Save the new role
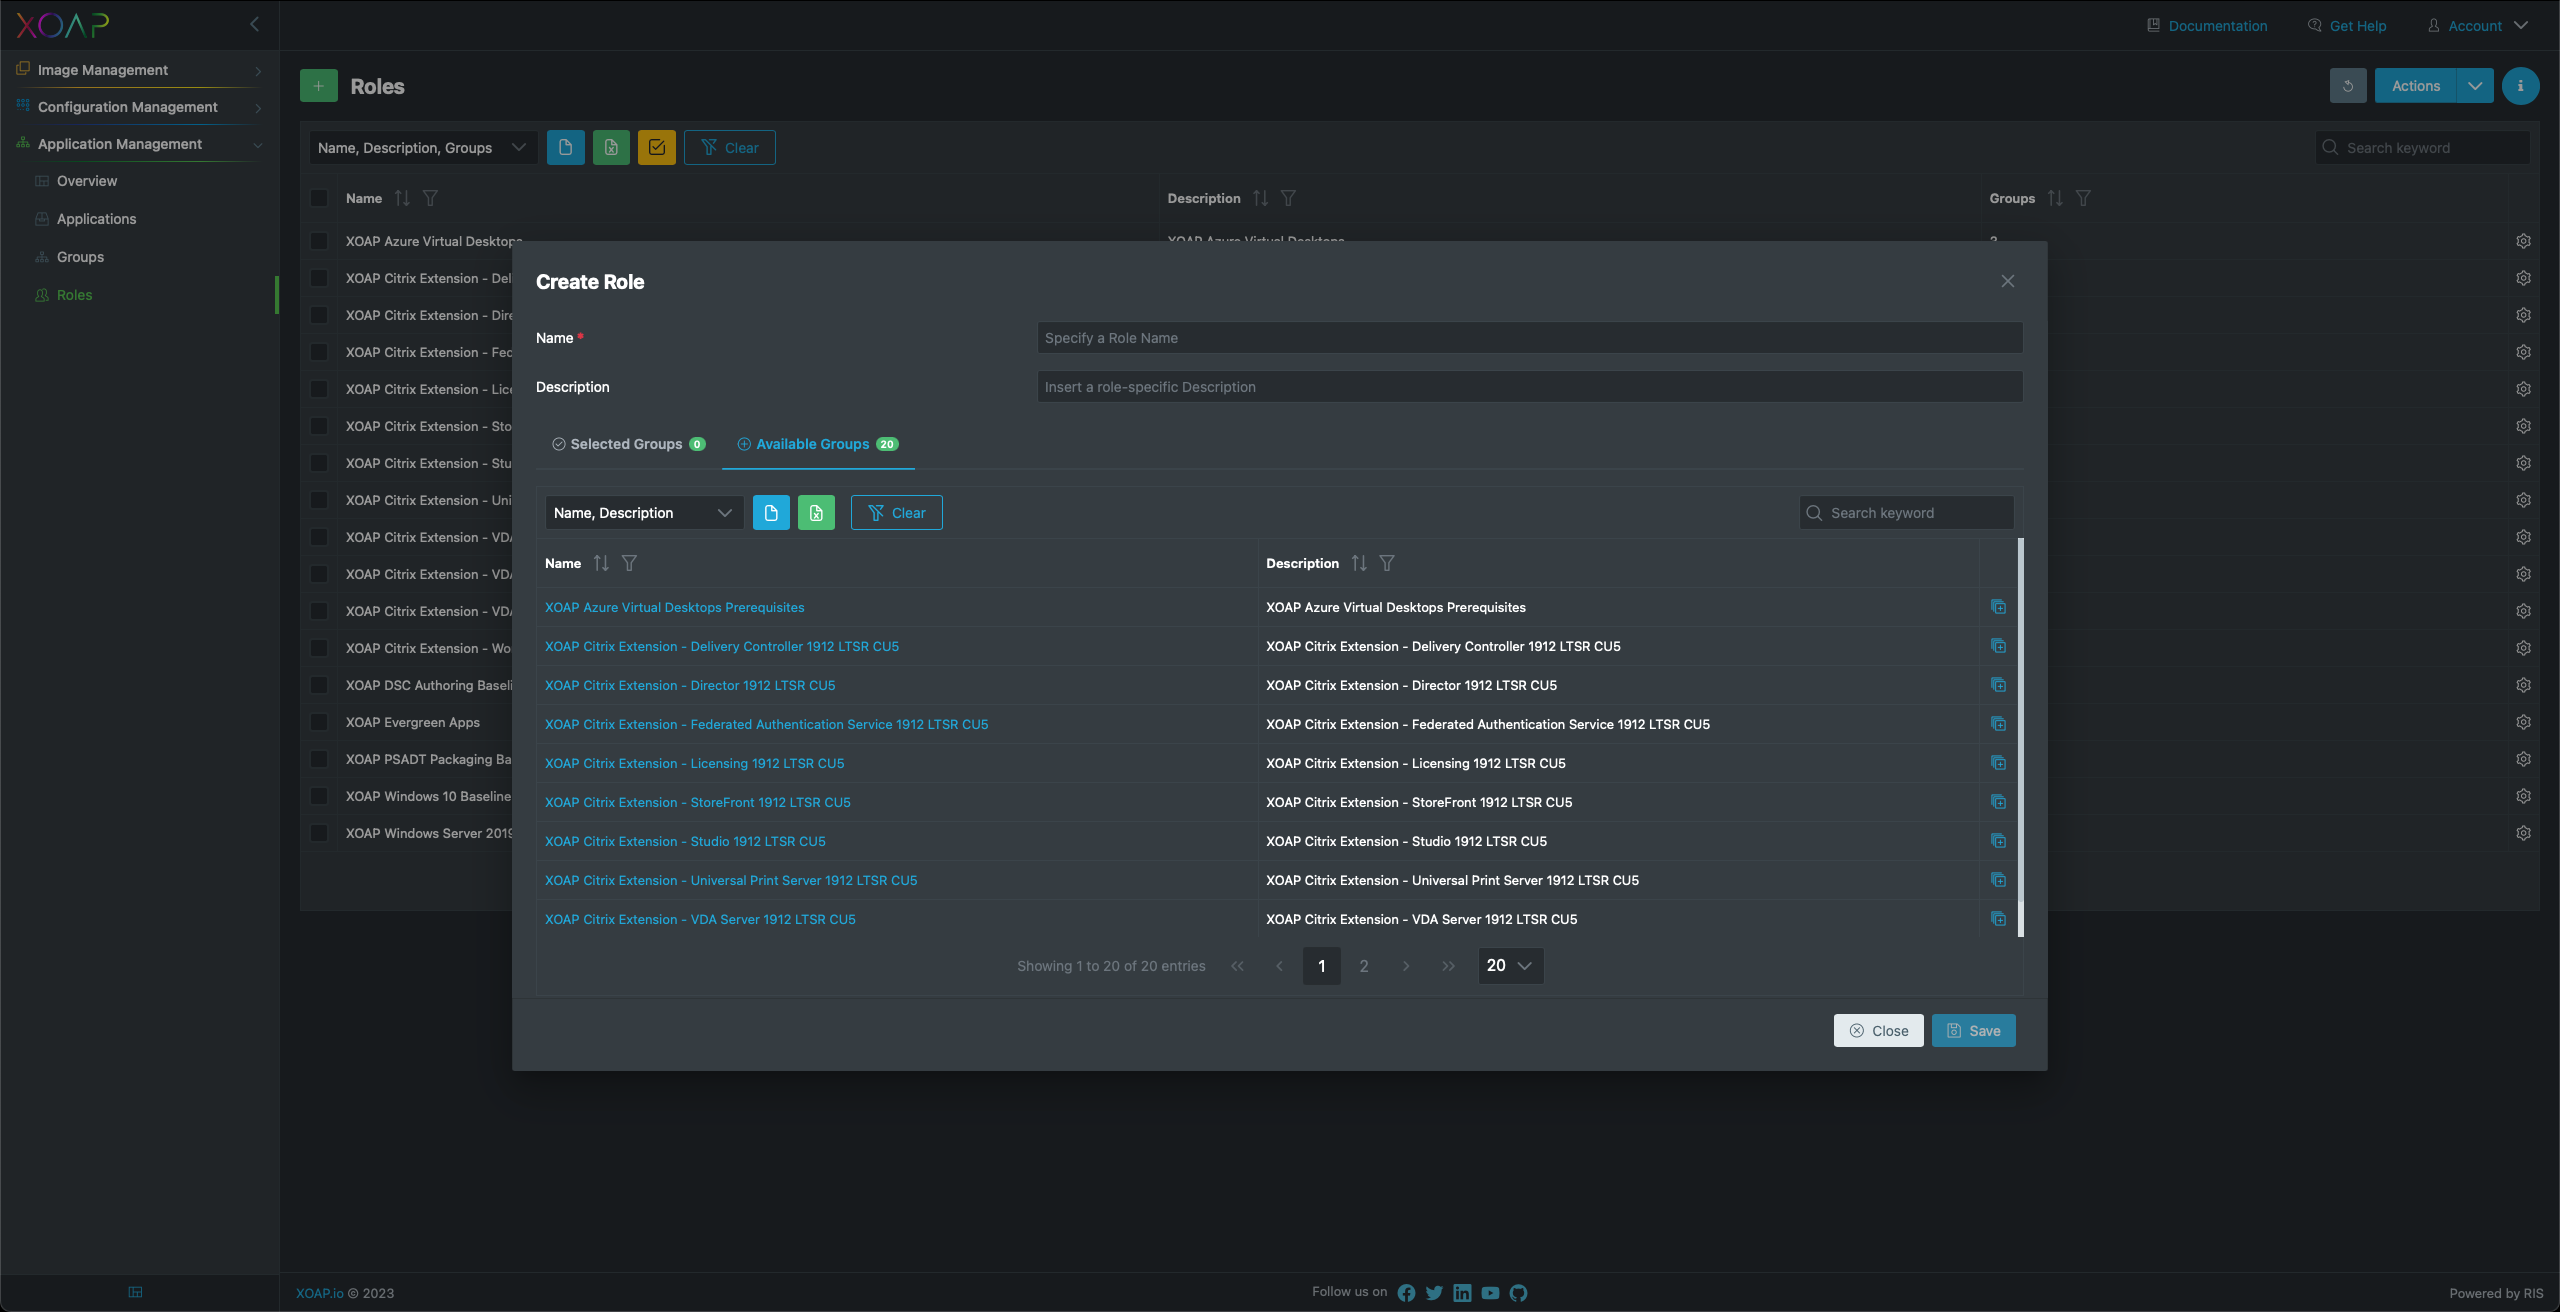This screenshot has height=1312, width=2560. click(x=1974, y=1031)
